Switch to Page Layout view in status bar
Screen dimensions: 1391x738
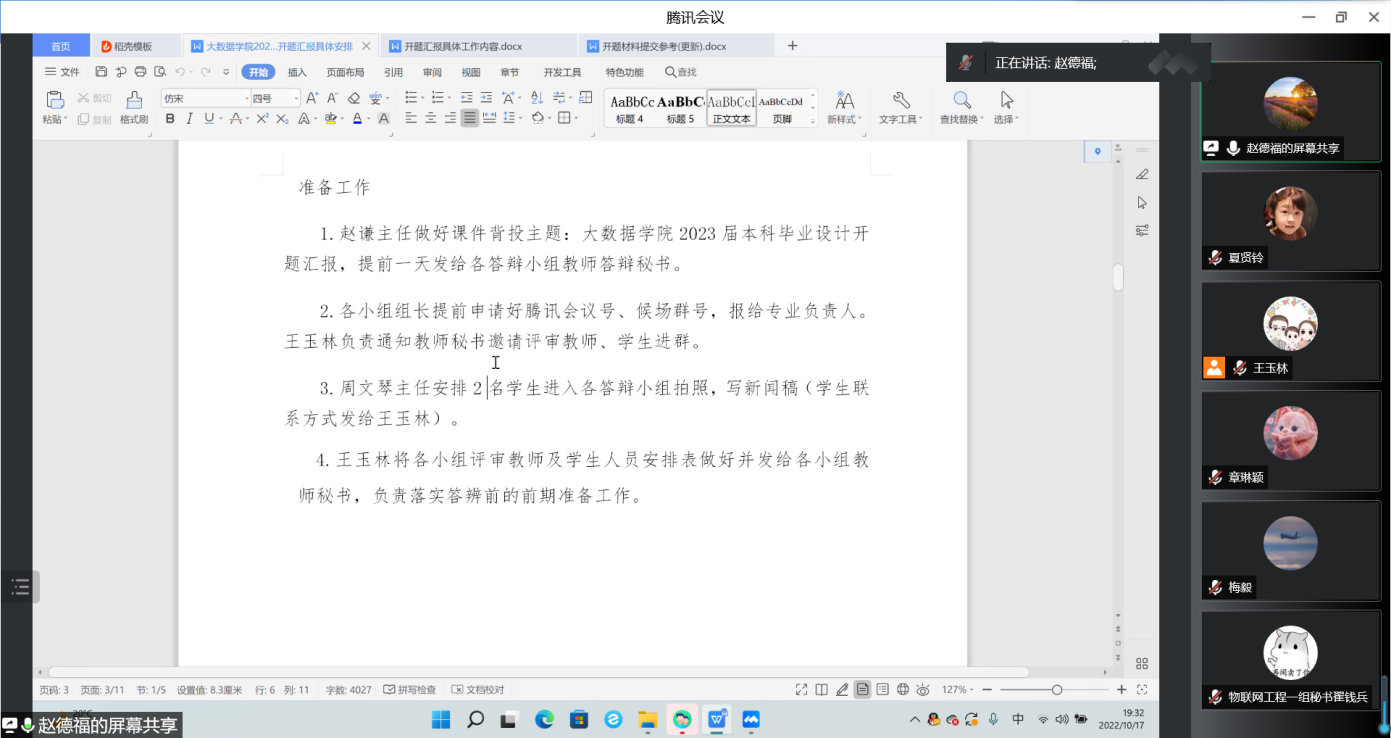coord(862,690)
